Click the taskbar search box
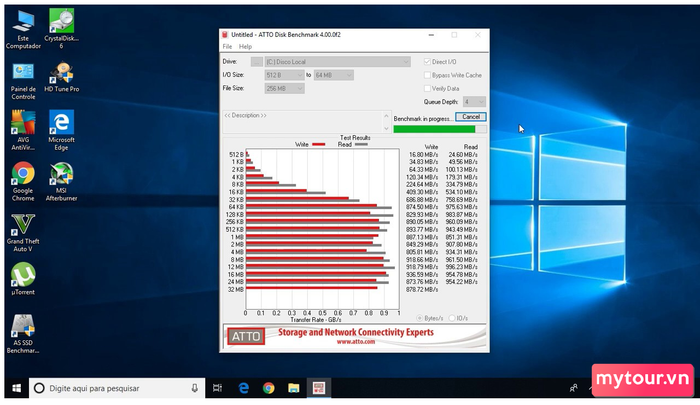 [x=117, y=388]
